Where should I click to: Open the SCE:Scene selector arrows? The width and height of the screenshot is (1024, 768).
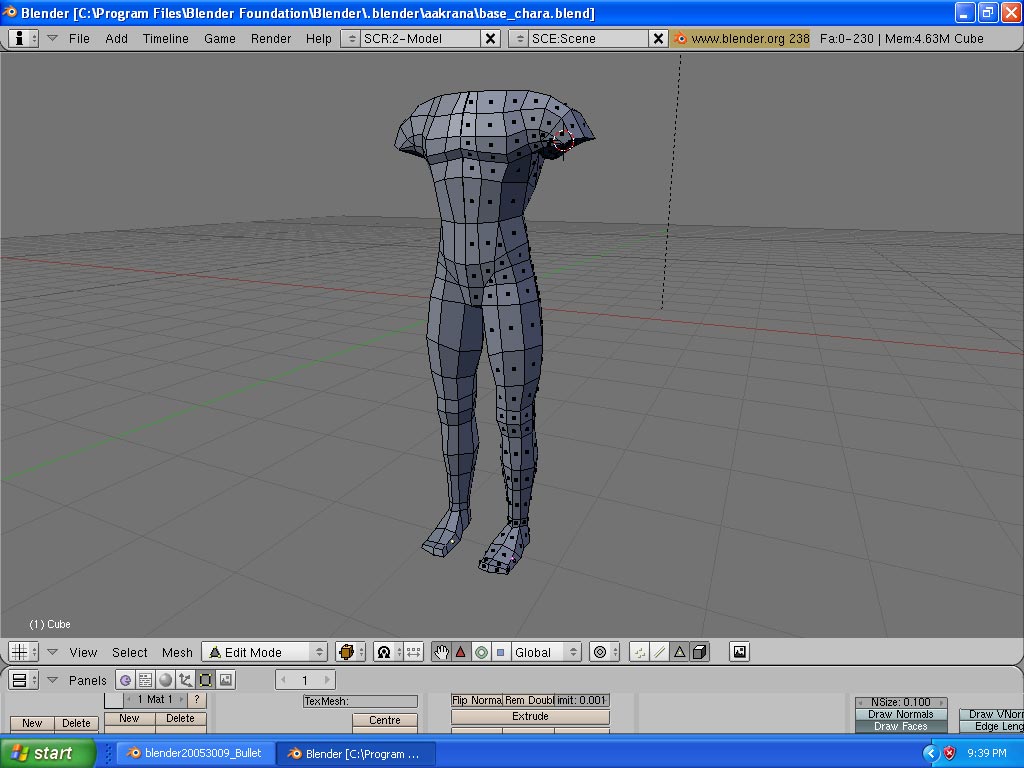(520, 39)
